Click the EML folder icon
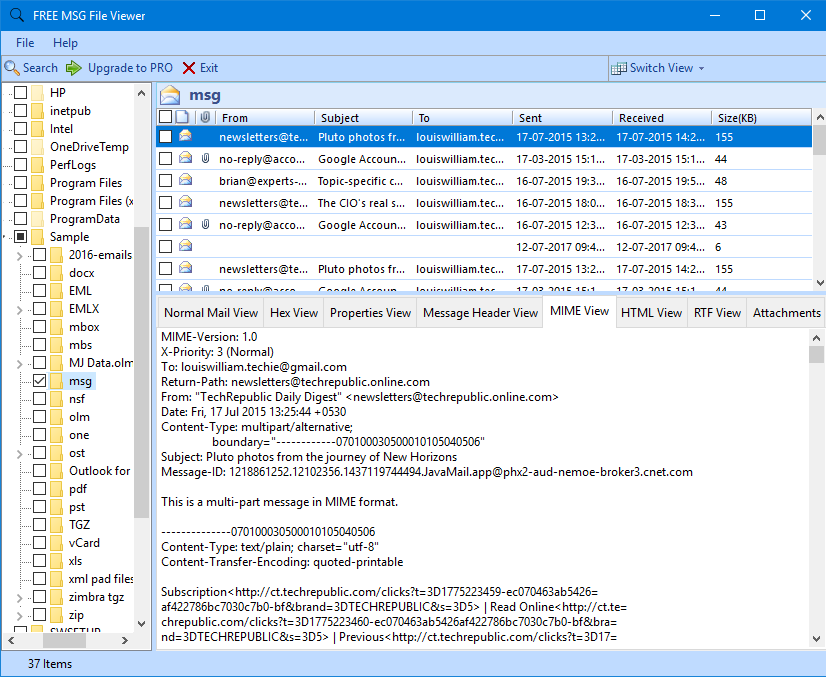The height and width of the screenshot is (678, 826). tap(56, 291)
